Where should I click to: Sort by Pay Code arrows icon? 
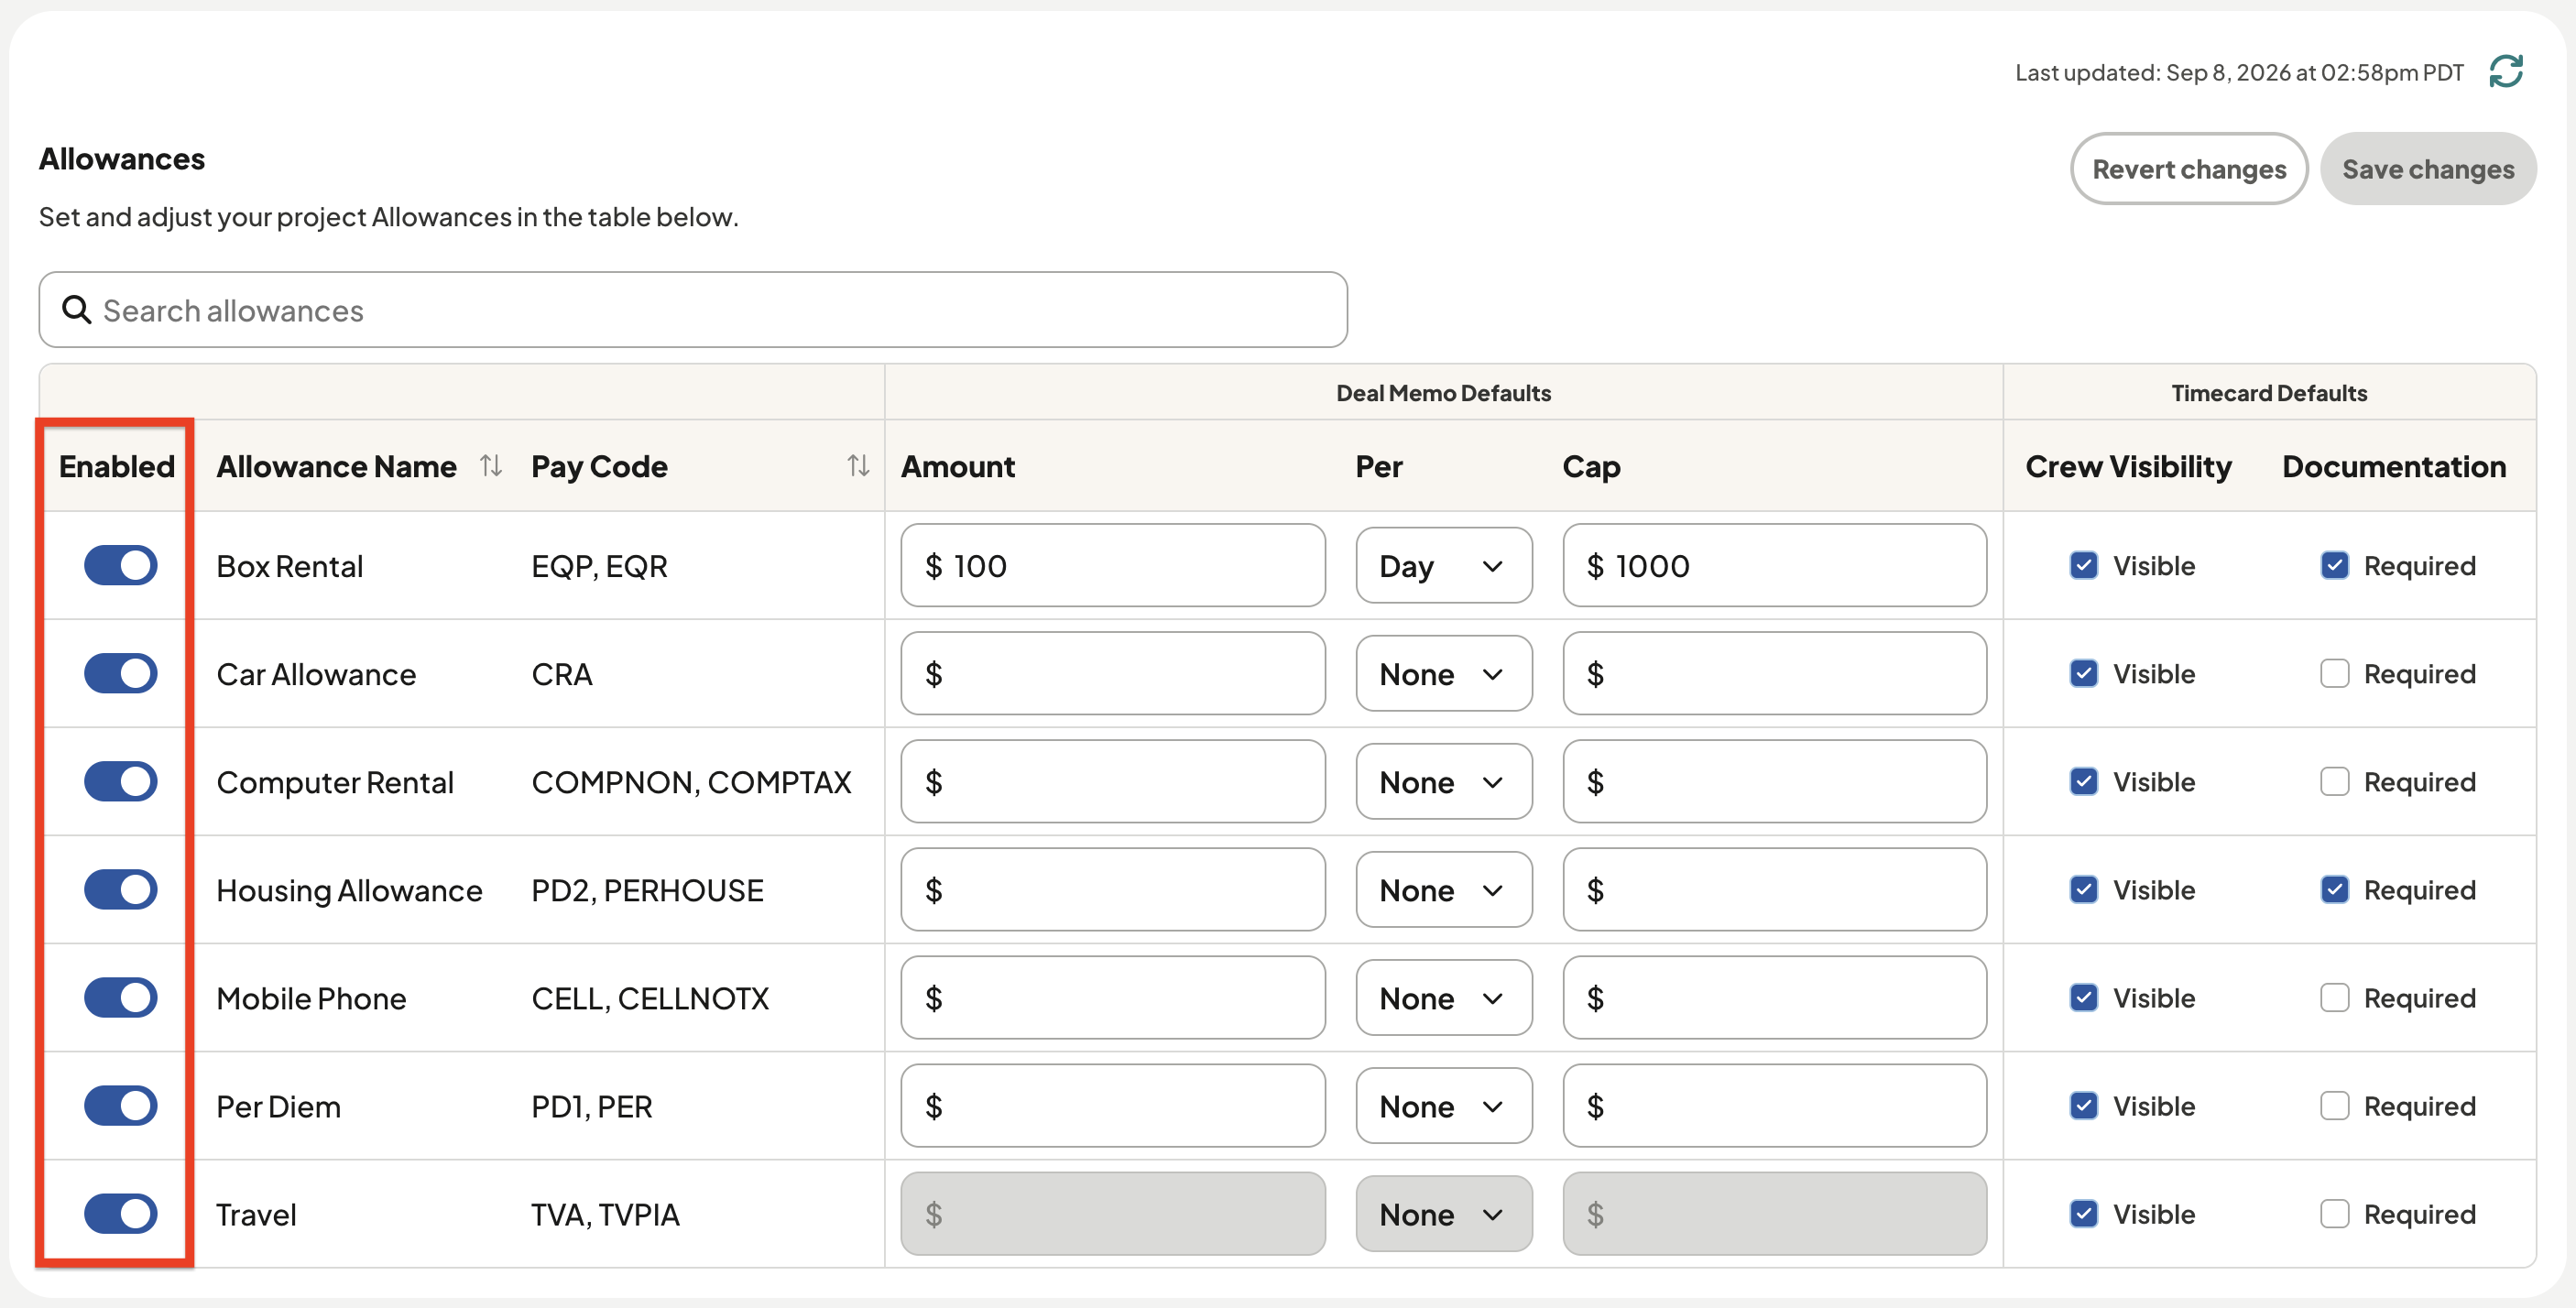(x=858, y=465)
